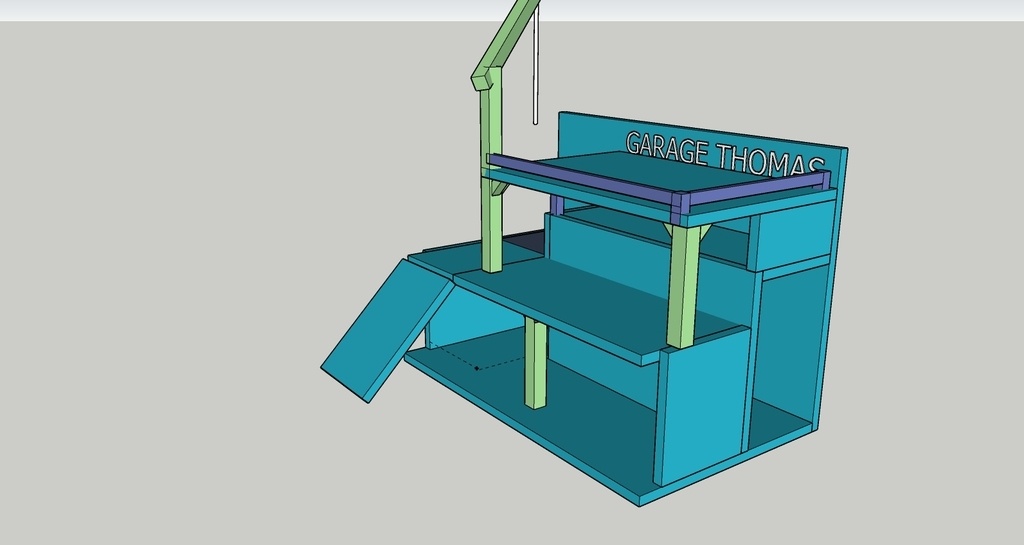Viewport: 1024px width, 545px height.
Task: Click the white hanging crane cable
Action: click(x=536, y=65)
